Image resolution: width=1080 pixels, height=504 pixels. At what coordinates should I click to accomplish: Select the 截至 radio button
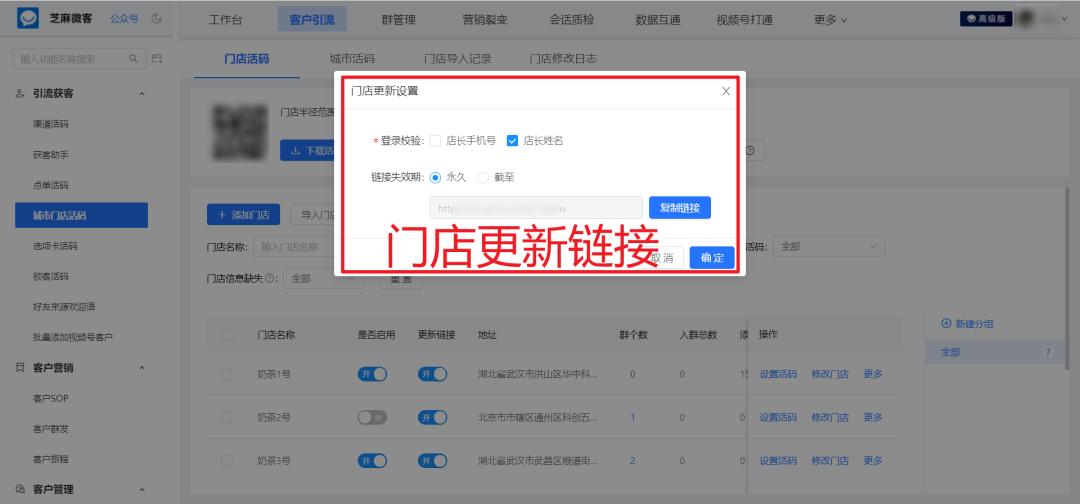484,178
